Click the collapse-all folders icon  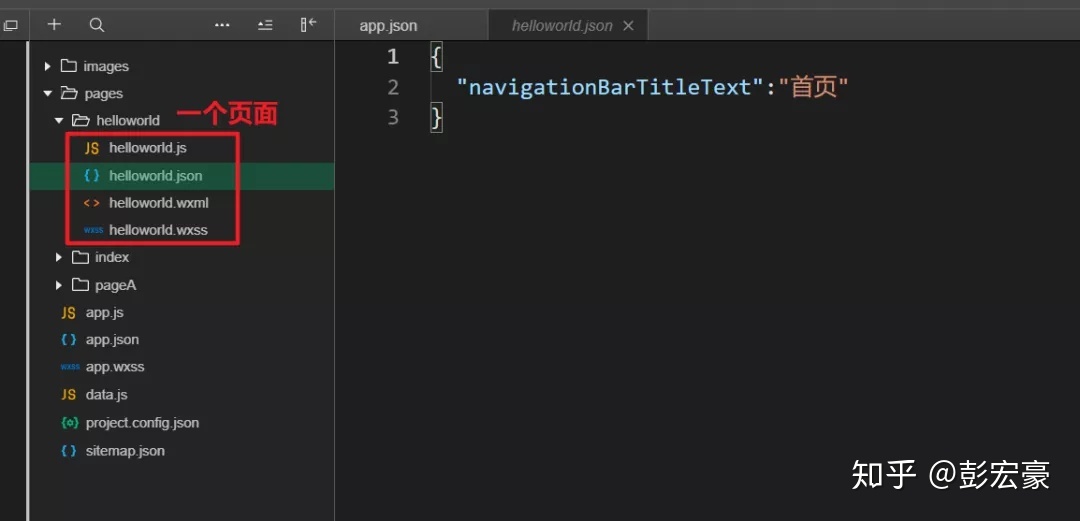265,25
